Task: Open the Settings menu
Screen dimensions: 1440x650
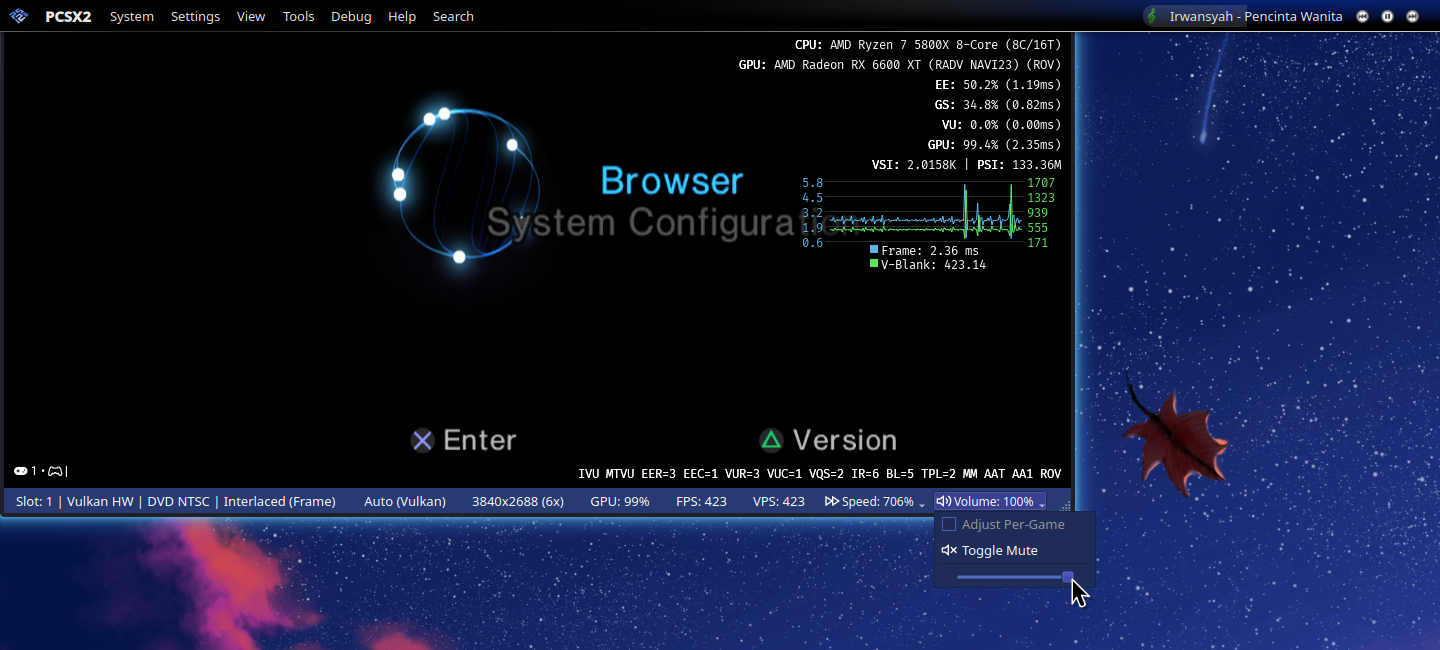Action: tap(195, 16)
